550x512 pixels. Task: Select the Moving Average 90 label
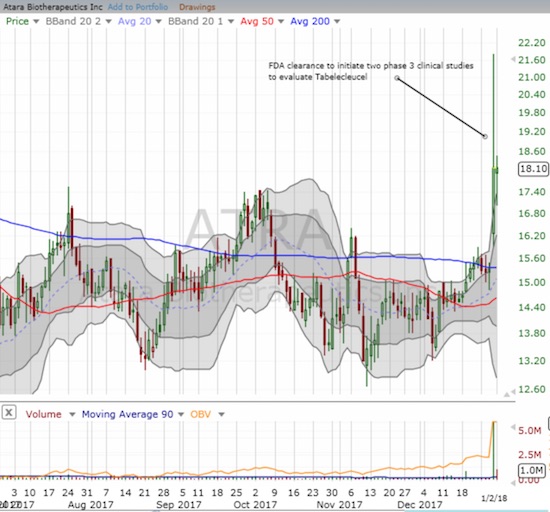[127, 414]
